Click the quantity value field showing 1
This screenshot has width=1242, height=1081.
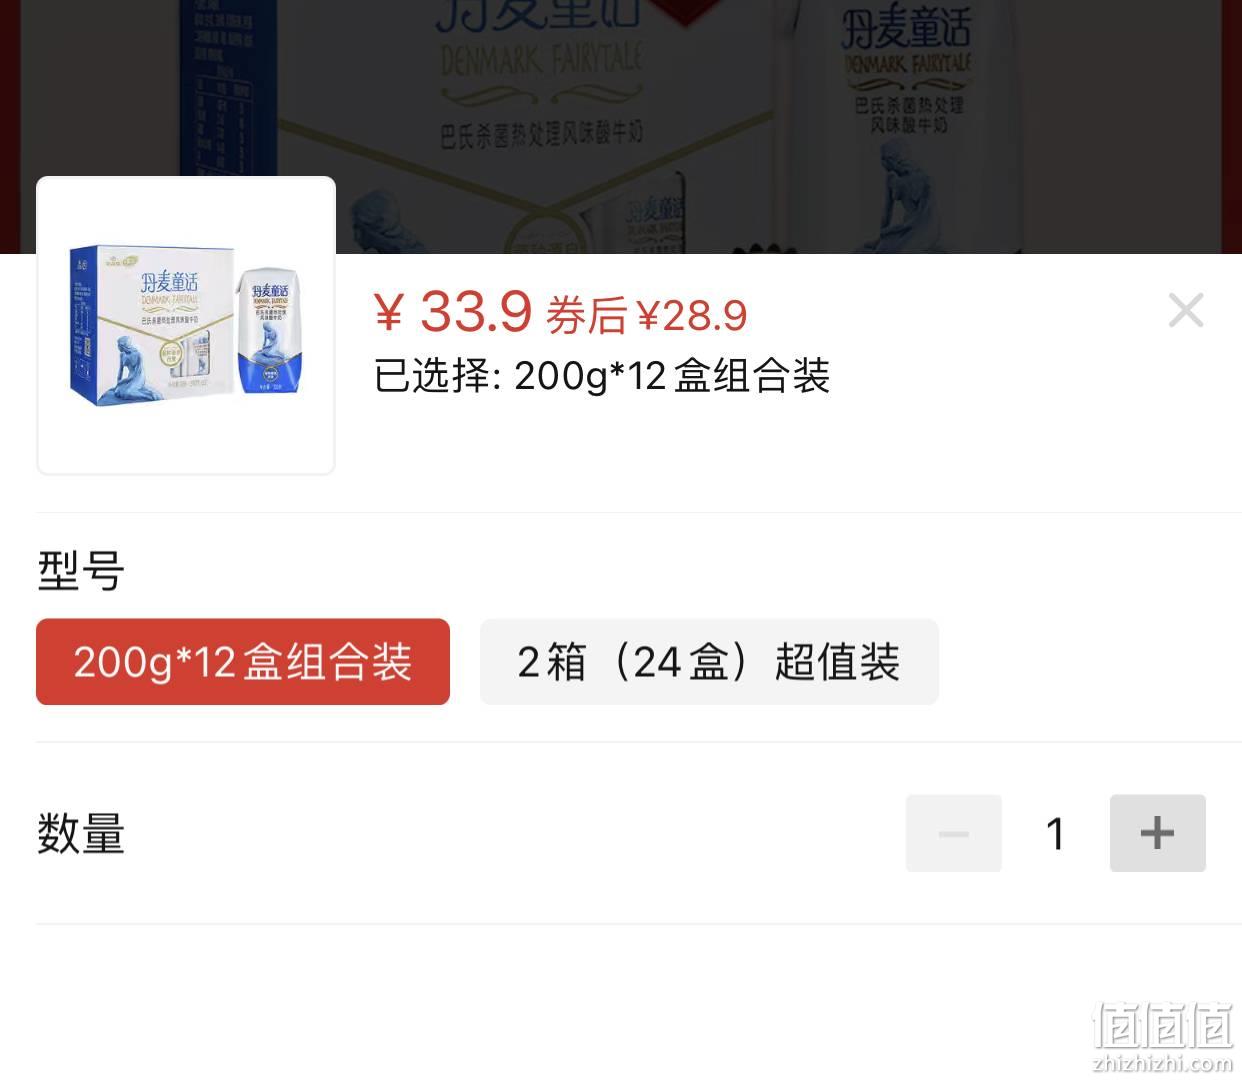click(1055, 833)
